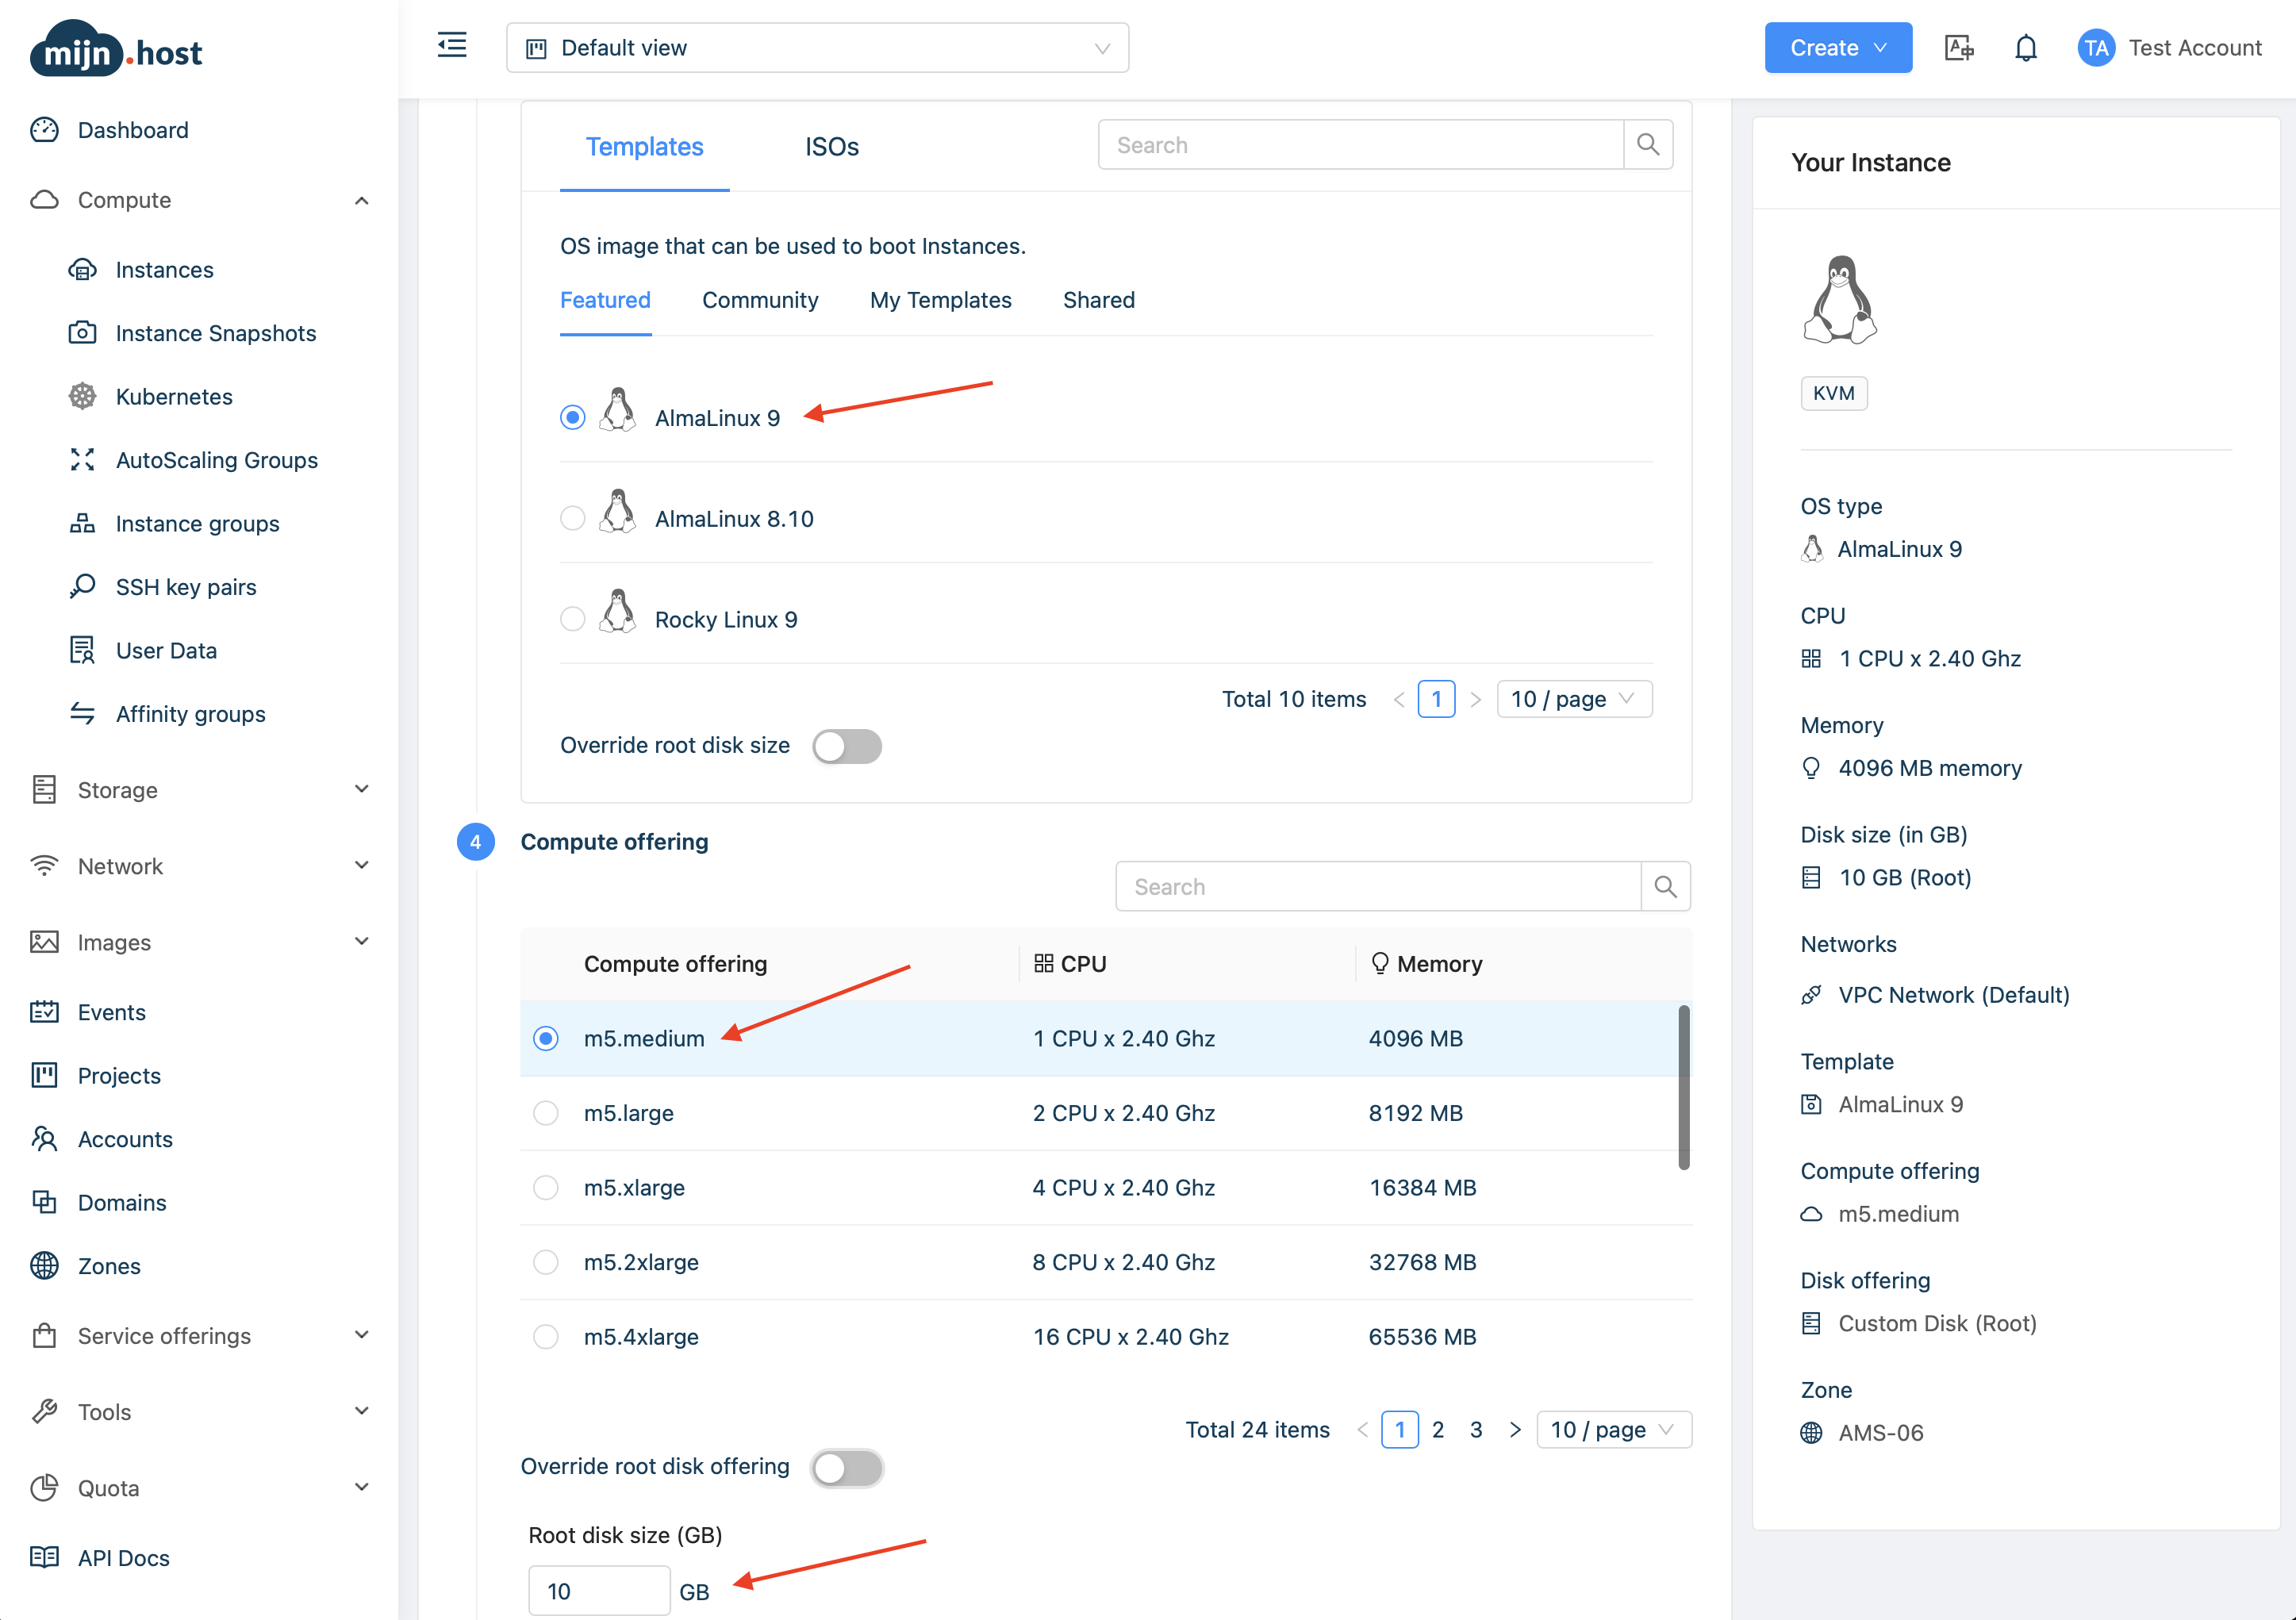This screenshot has width=2296, height=1620.
Task: Click the Projects board icon
Action: pos(44,1075)
